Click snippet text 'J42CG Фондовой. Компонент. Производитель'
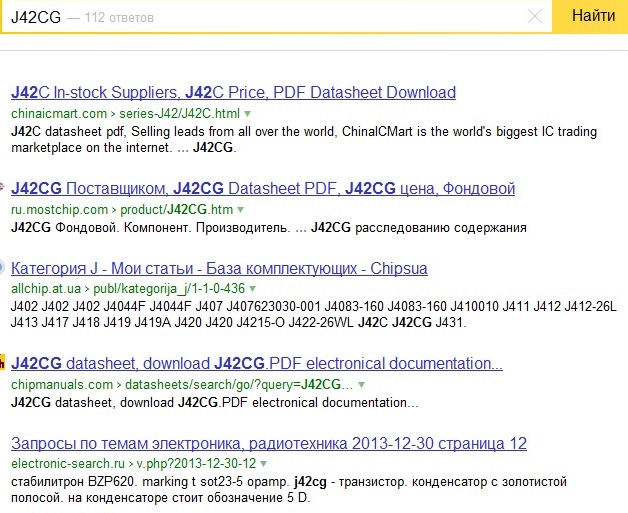The image size is (628, 513). tap(149, 227)
